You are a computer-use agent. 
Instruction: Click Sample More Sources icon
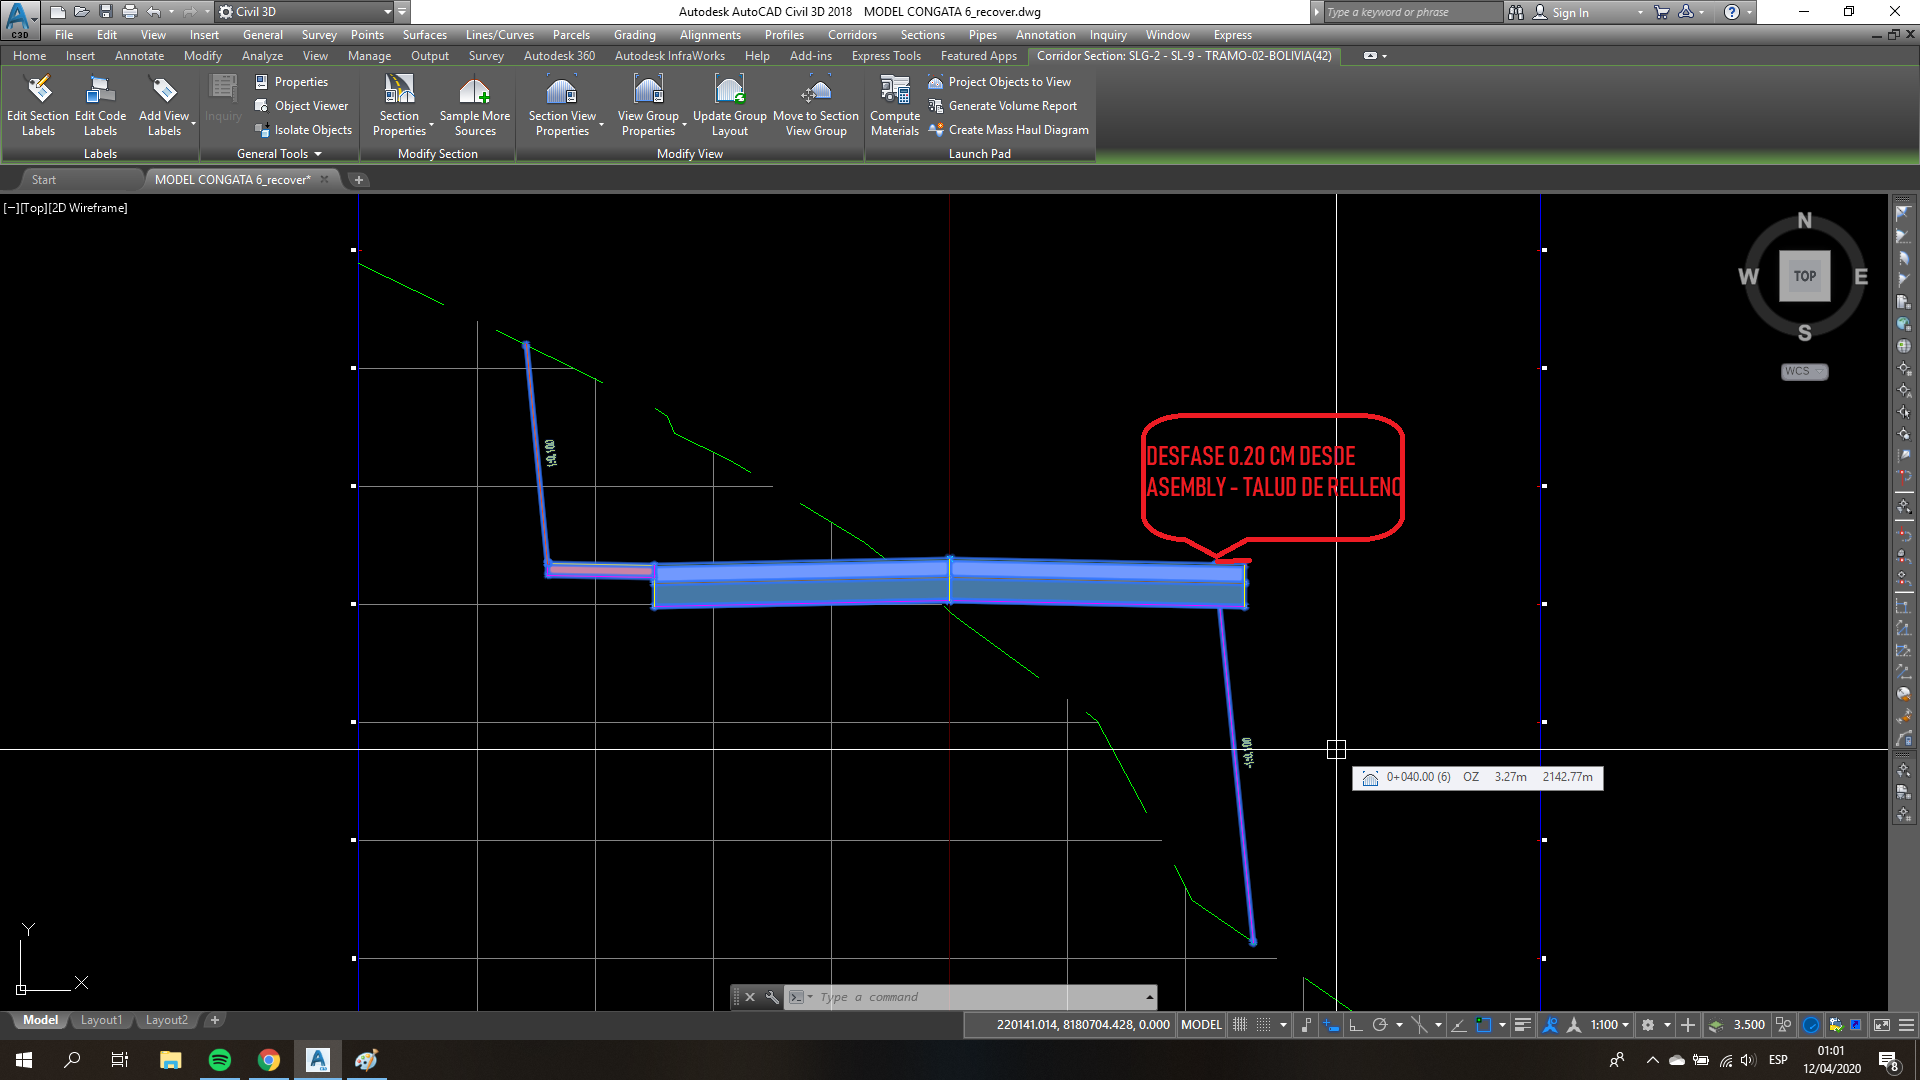pyautogui.click(x=474, y=92)
